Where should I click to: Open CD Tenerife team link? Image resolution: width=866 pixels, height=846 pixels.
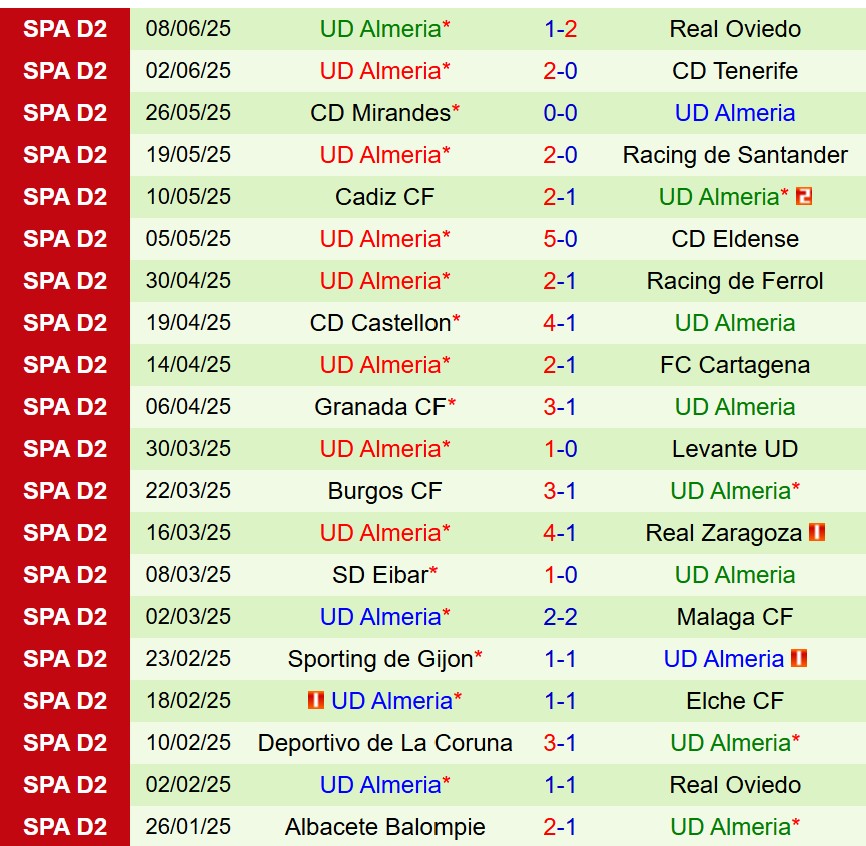point(735,71)
